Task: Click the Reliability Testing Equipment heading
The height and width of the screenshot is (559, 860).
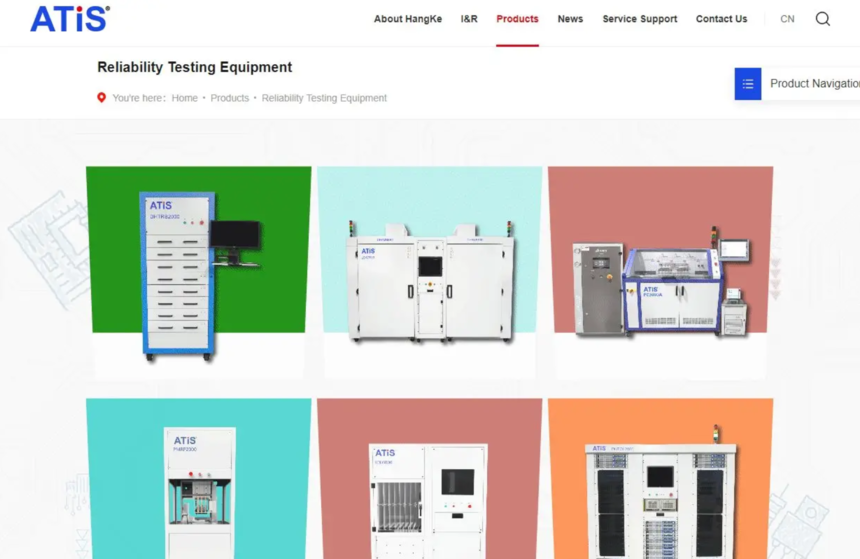Action: (x=195, y=67)
